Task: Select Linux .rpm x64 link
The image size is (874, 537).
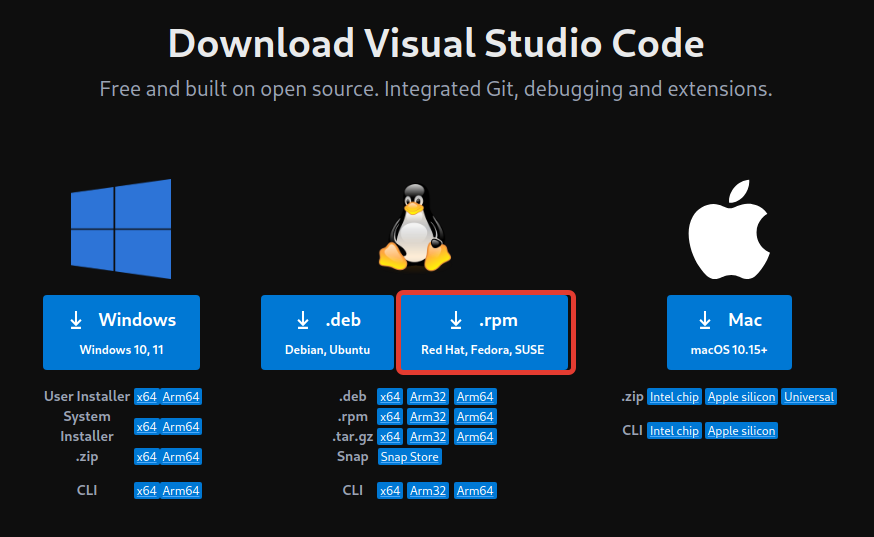Action: coord(390,417)
